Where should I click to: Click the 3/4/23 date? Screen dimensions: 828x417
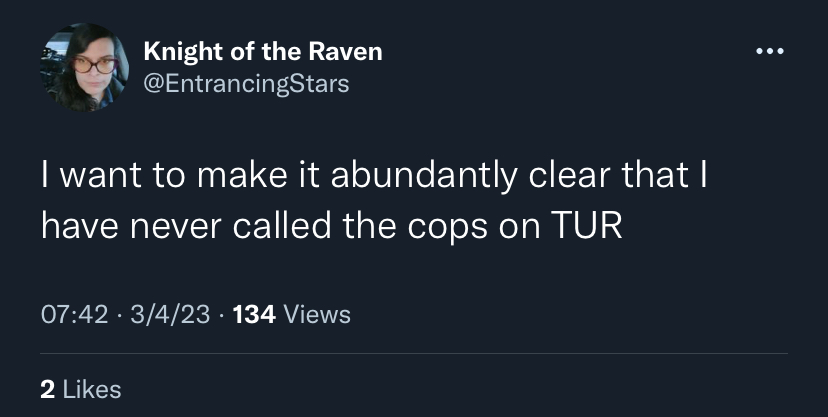click(170, 315)
